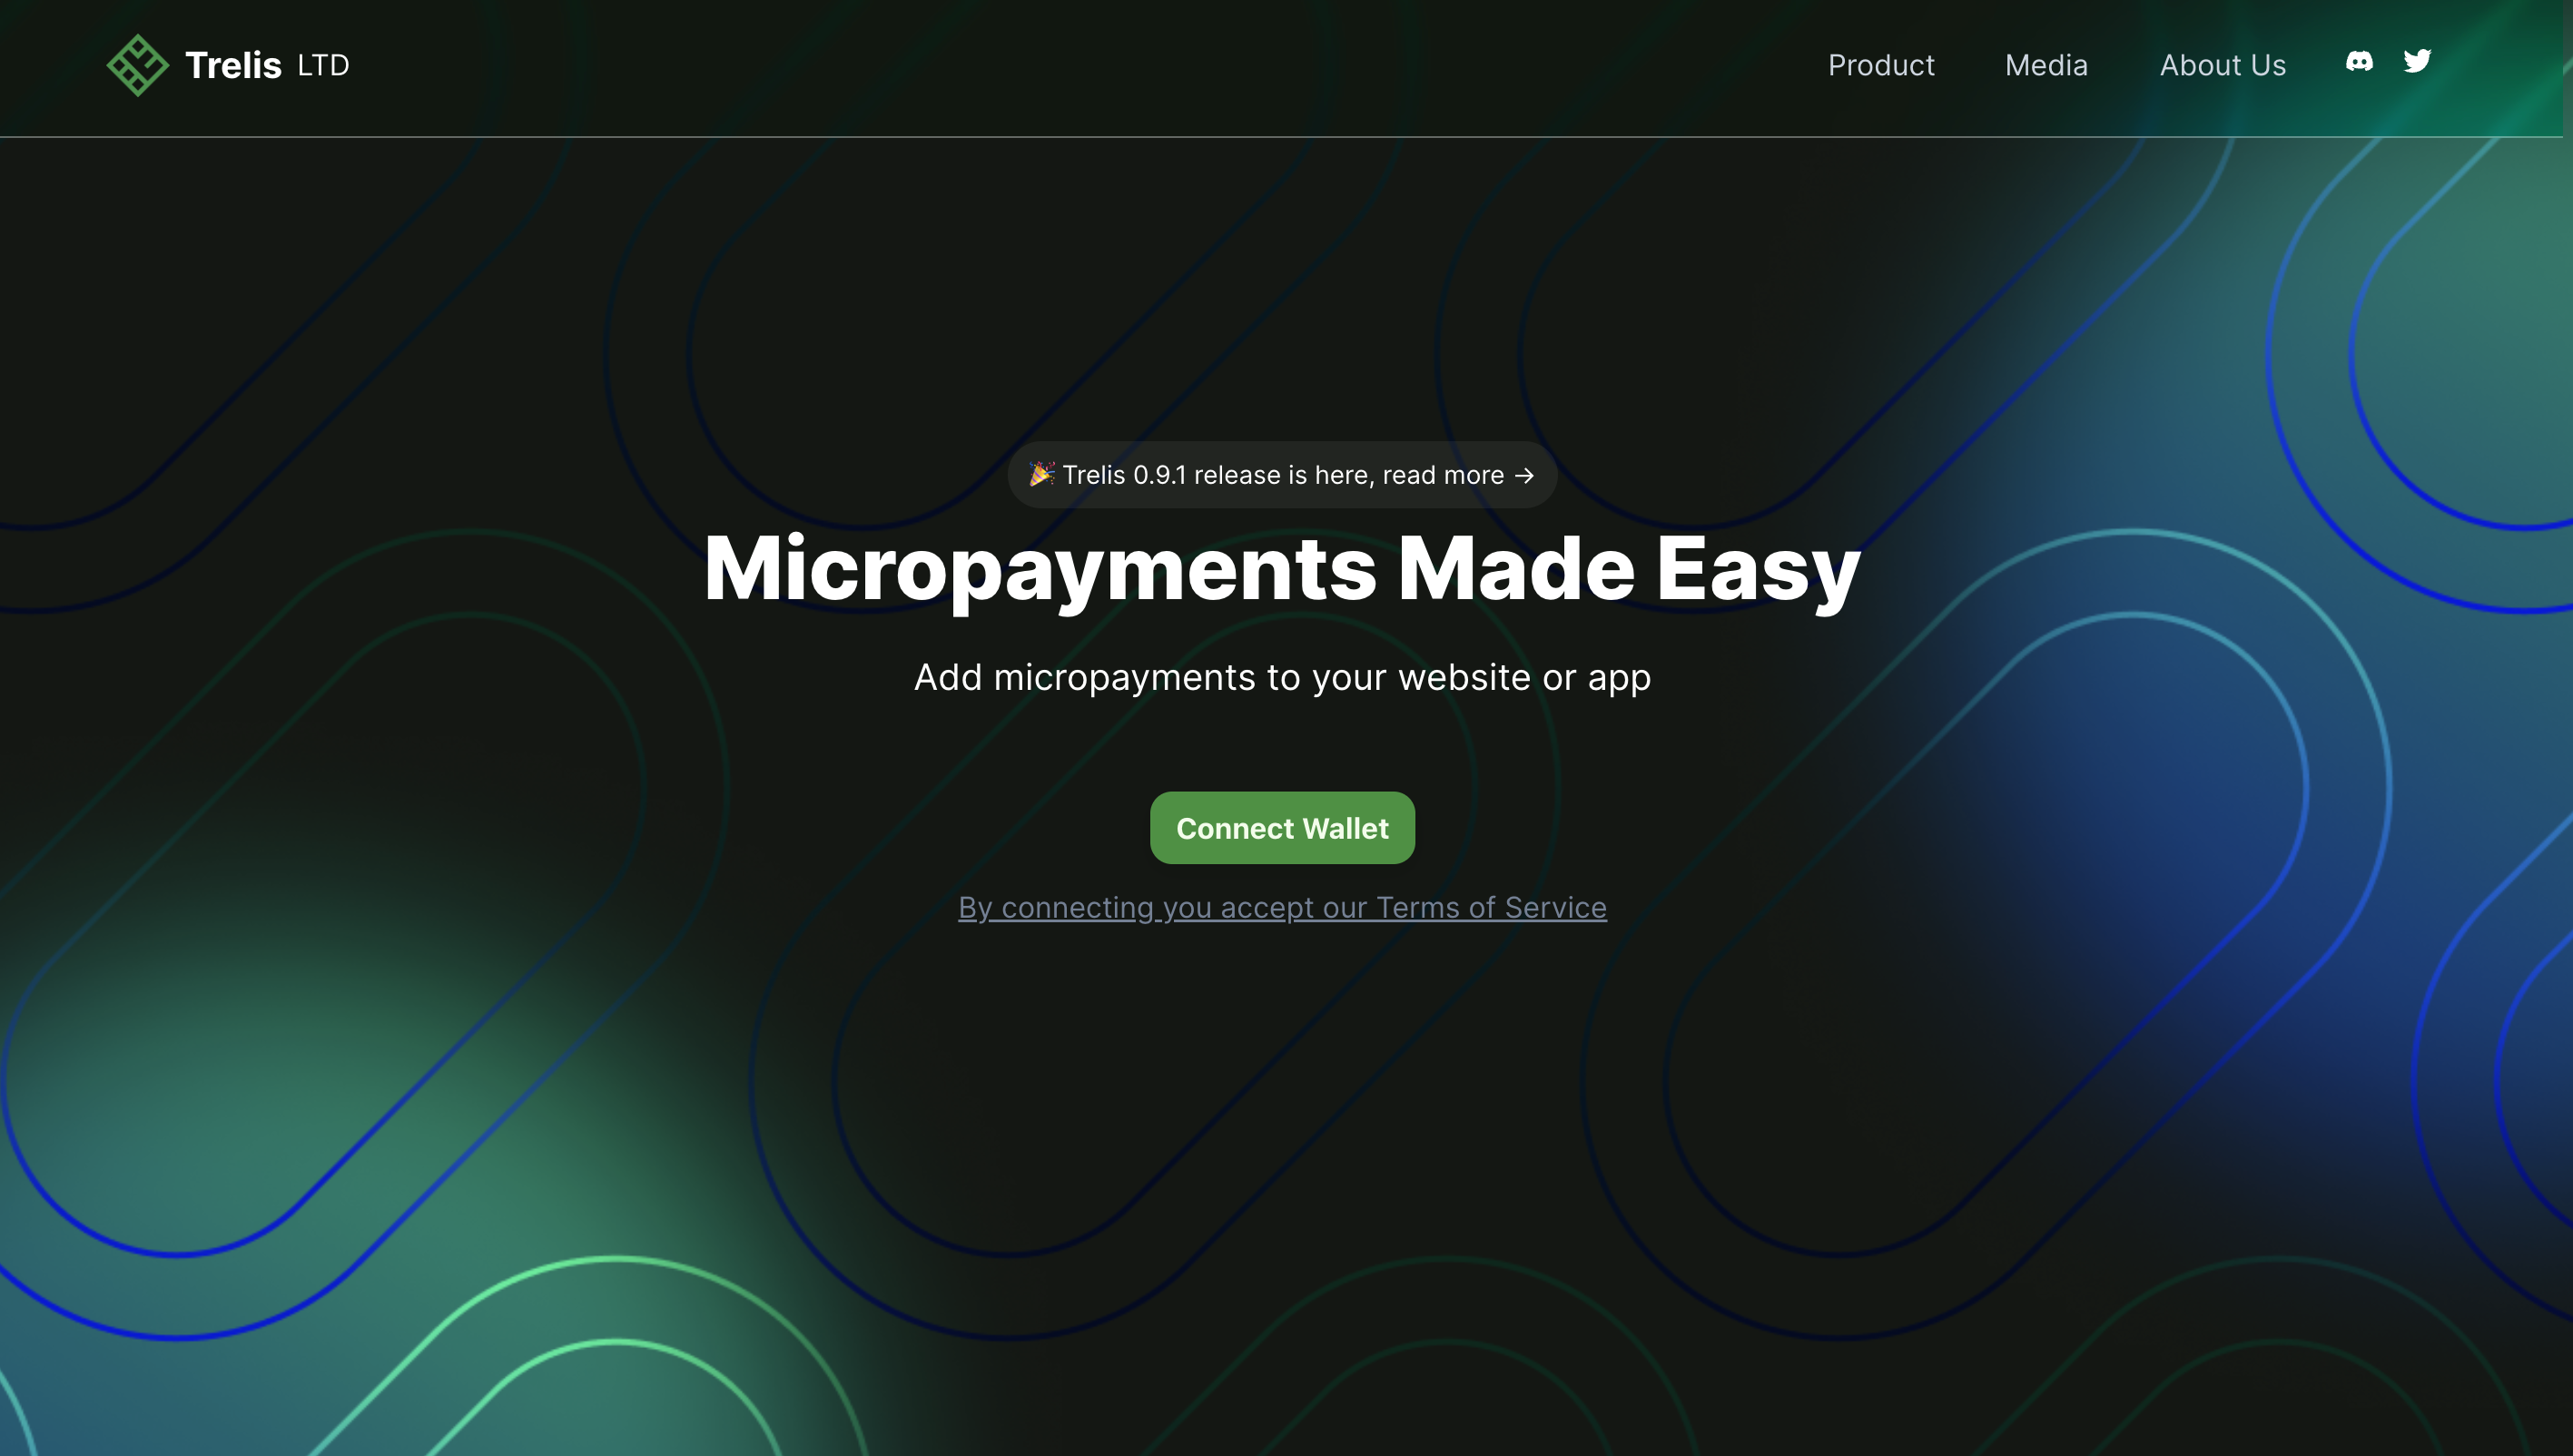Open the Discord icon link
Viewport: 2573px width, 1456px height.
click(x=2359, y=62)
